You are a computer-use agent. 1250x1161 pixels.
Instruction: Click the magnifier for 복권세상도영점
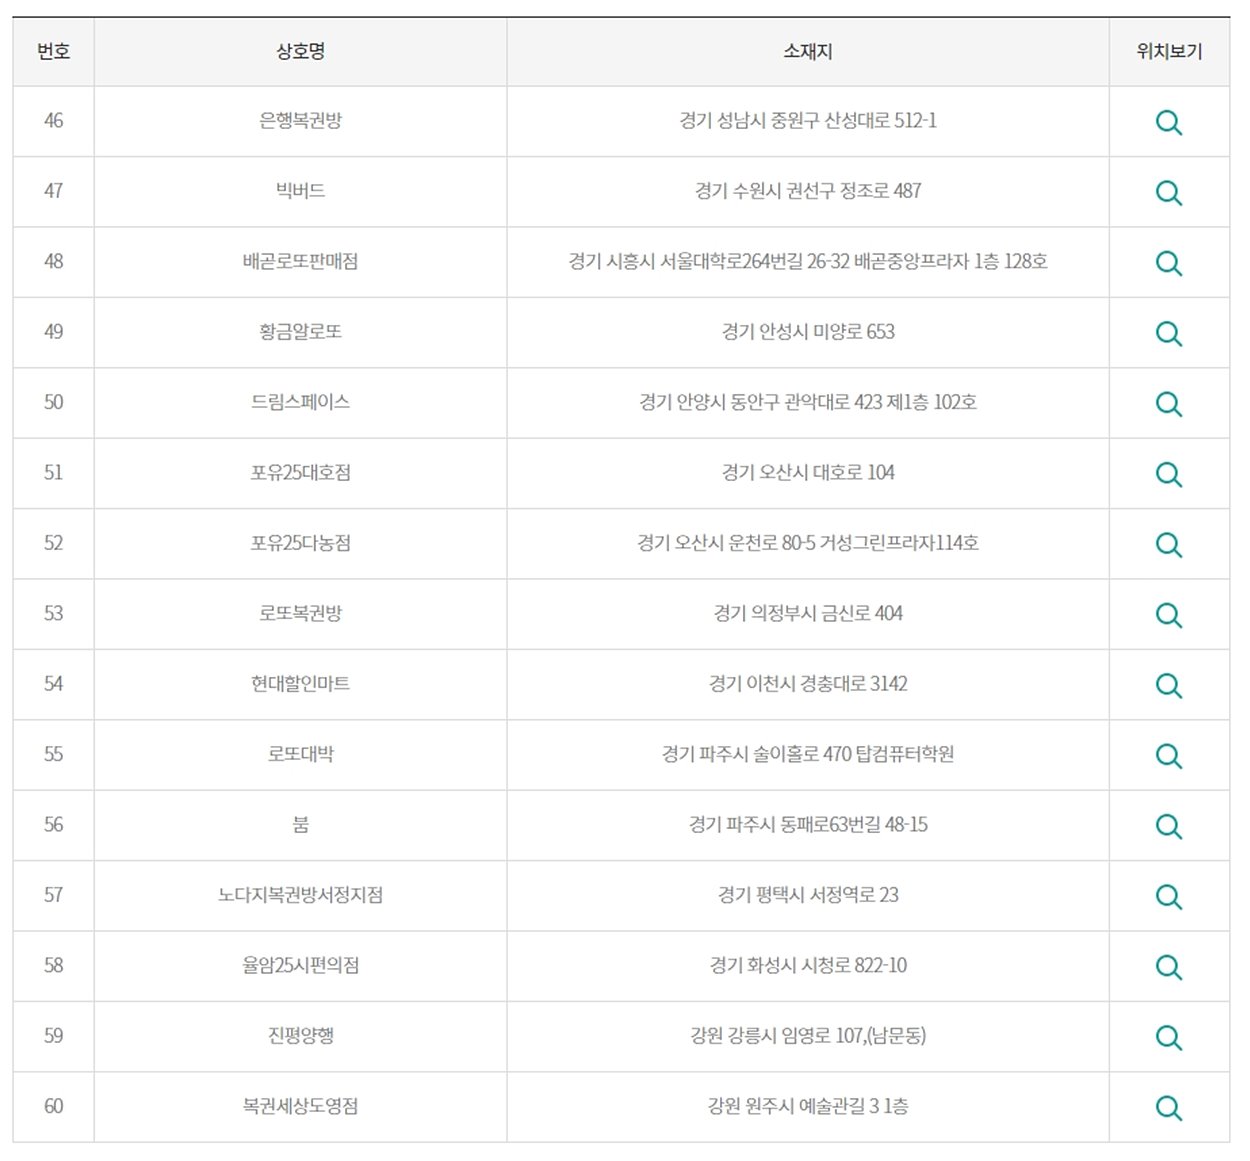pos(1168,1107)
